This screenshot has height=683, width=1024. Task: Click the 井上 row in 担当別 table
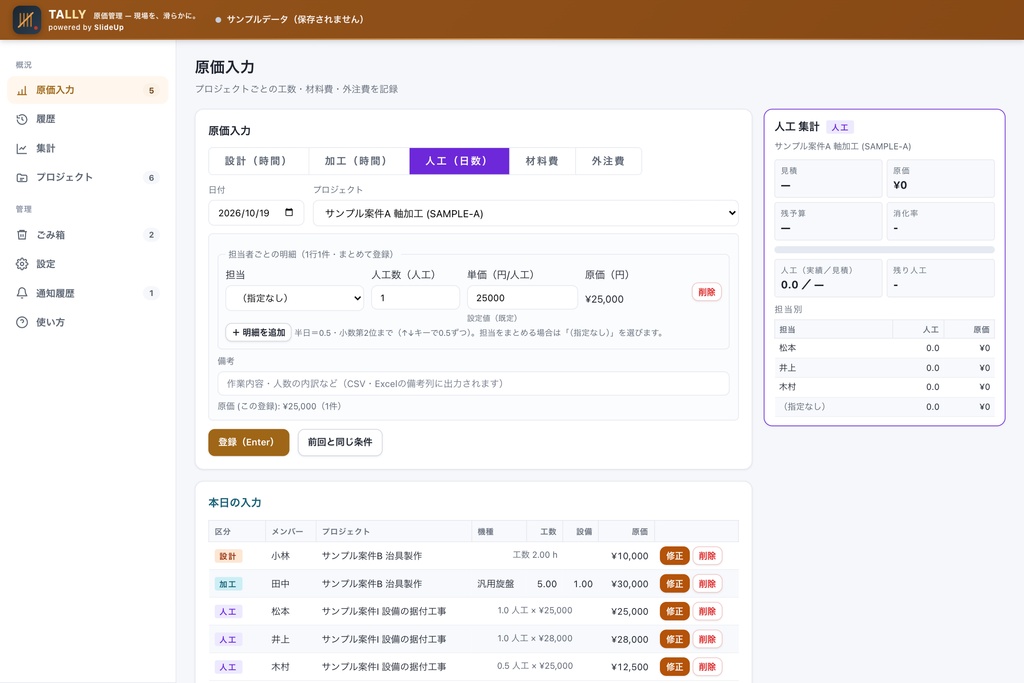pyautogui.click(x=884, y=368)
